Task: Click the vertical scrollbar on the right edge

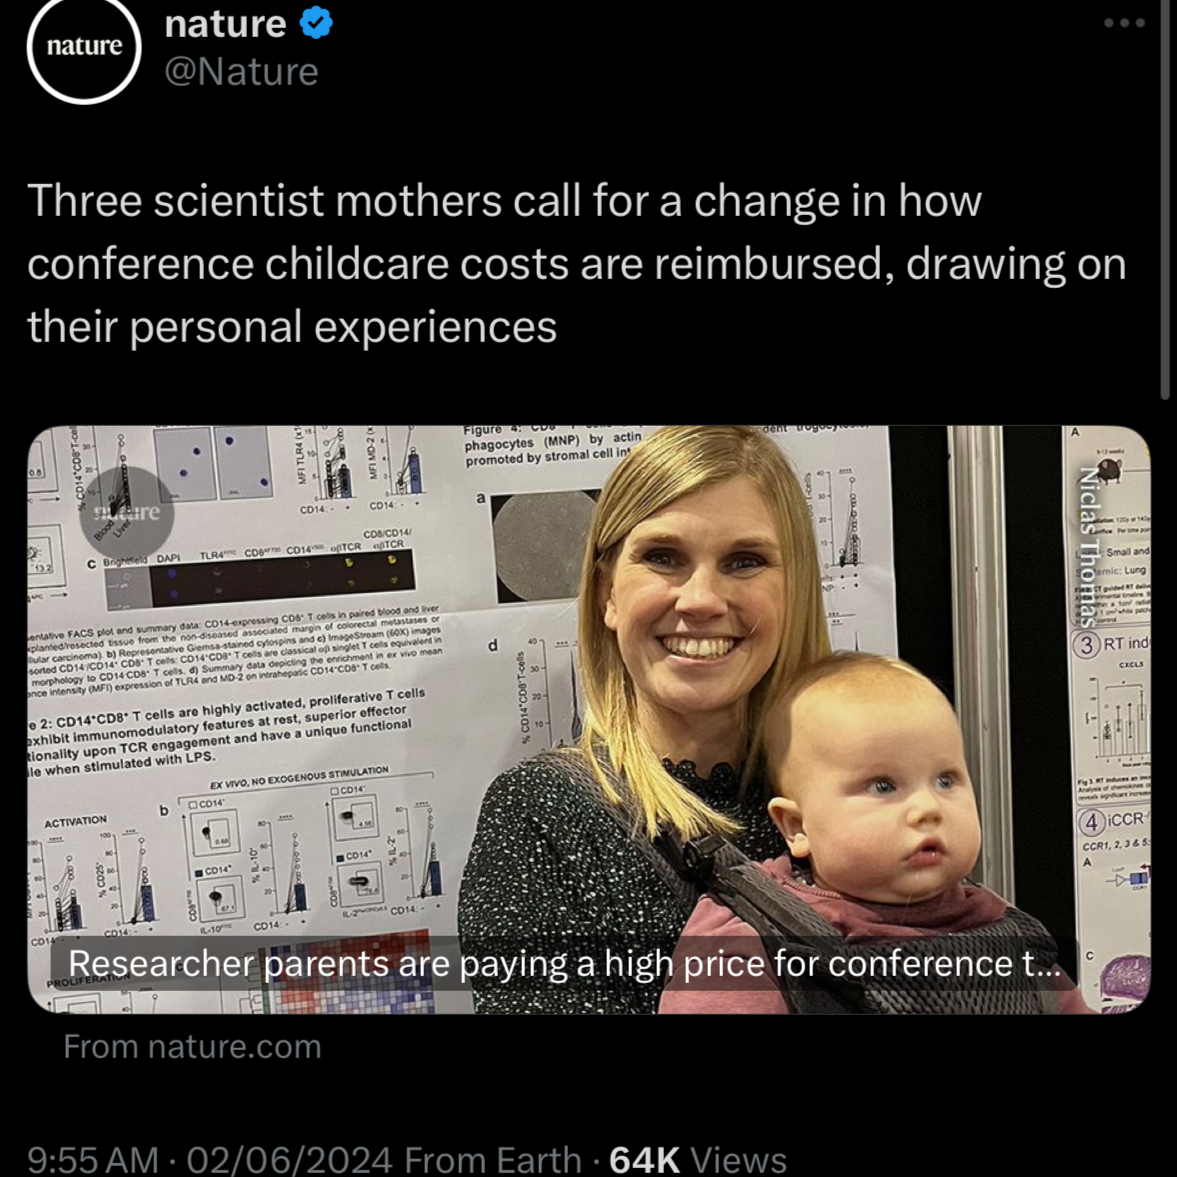Action: [1164, 200]
